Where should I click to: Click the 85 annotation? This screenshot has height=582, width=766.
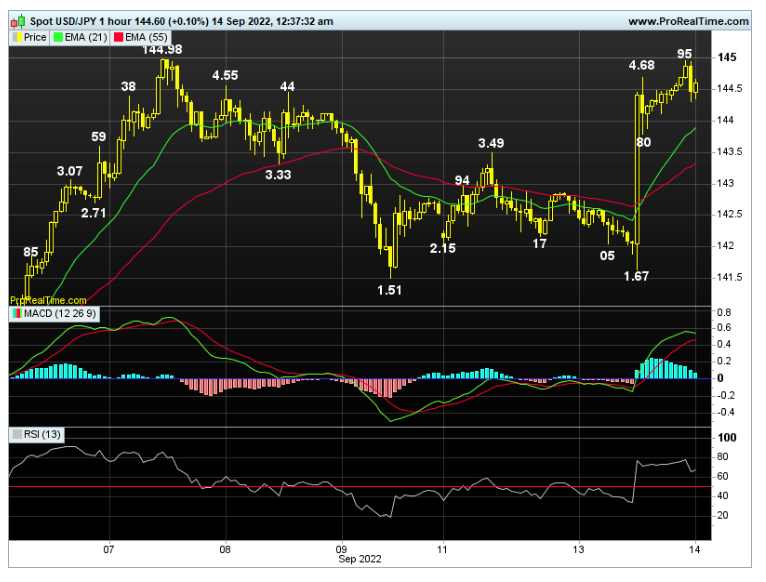pyautogui.click(x=31, y=252)
